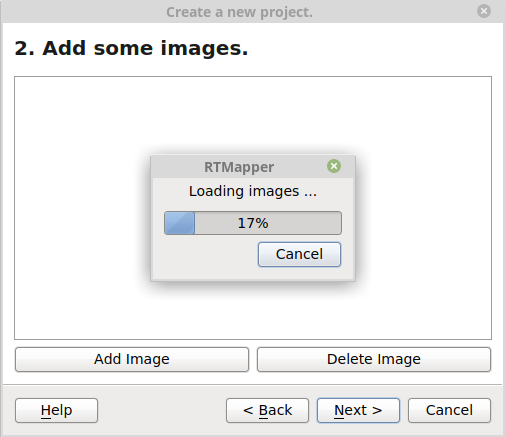
Task: Click the 17% progress label
Action: (253, 223)
